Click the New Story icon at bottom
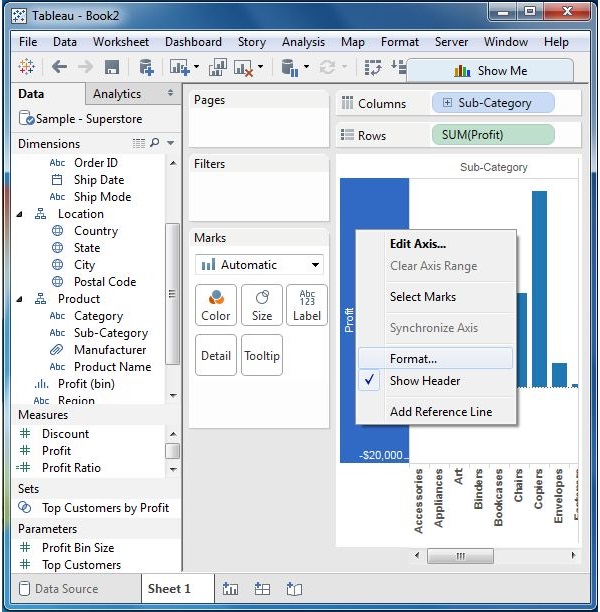This screenshot has height=612, width=600. [294, 589]
